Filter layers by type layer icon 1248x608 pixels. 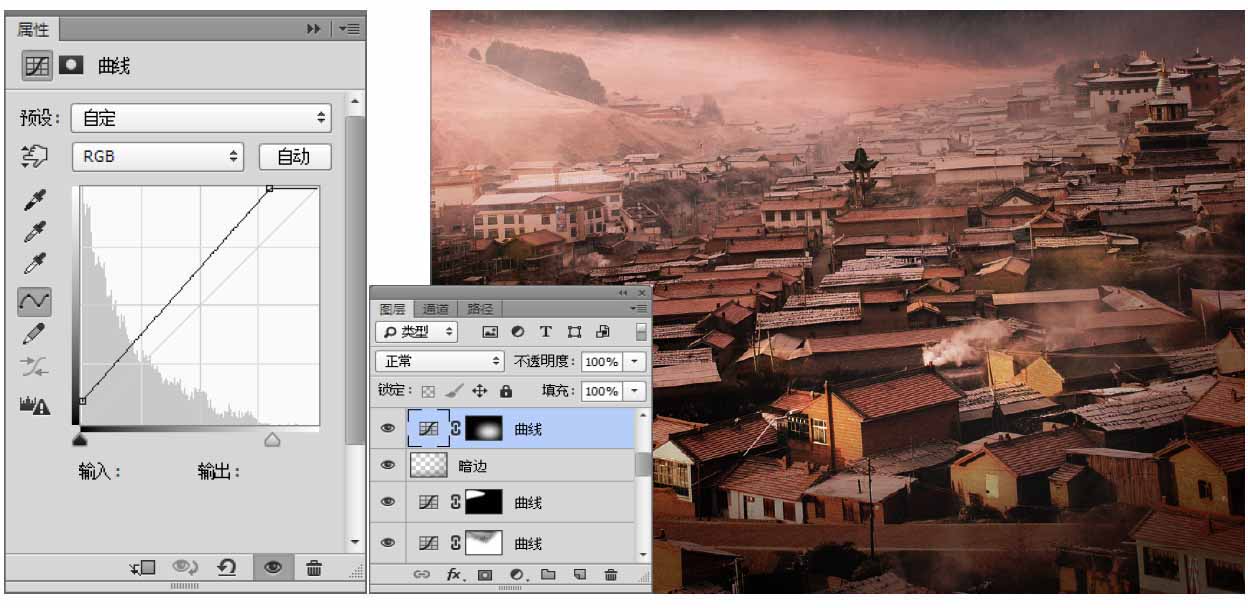coord(546,332)
